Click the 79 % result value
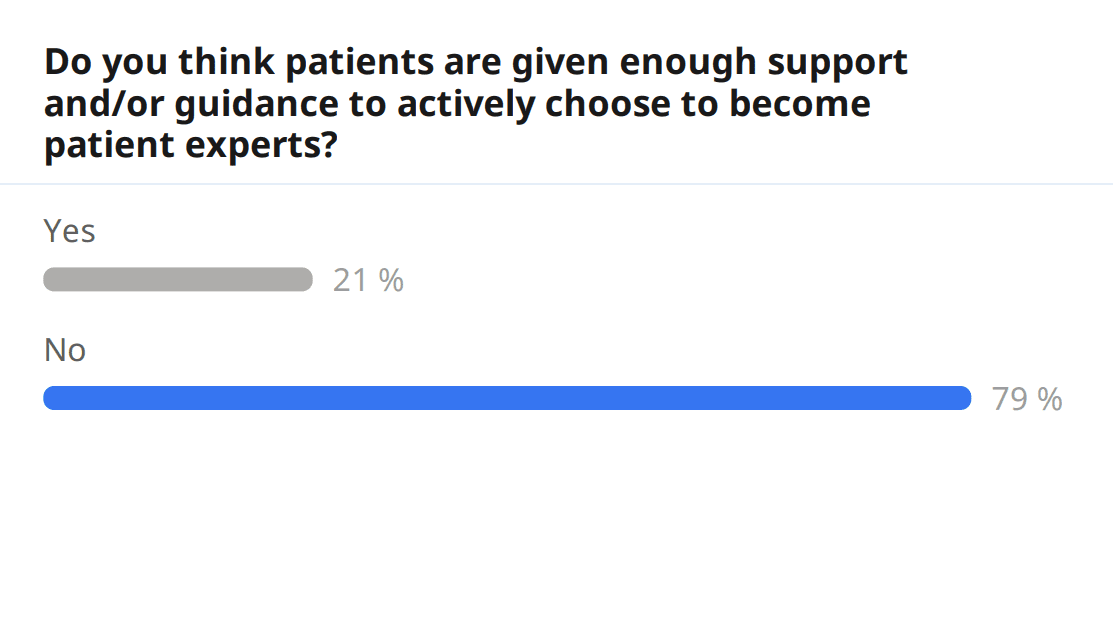 click(x=1027, y=399)
